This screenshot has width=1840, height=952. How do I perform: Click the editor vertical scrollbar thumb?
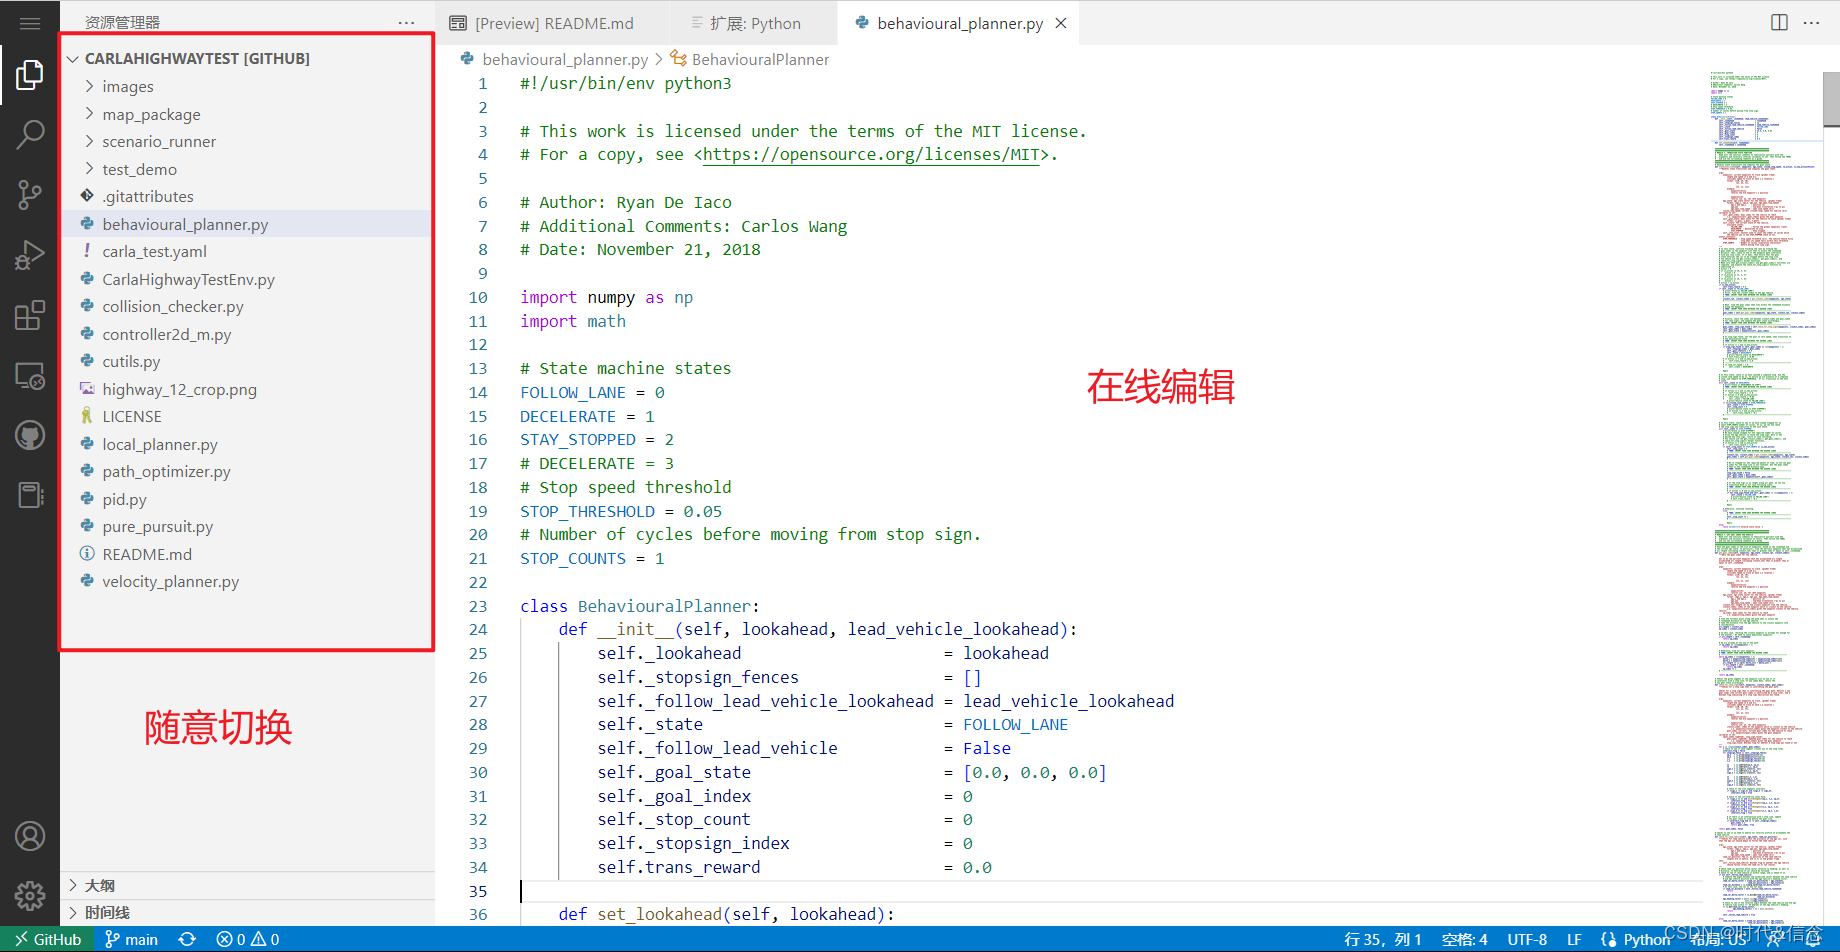tap(1831, 99)
